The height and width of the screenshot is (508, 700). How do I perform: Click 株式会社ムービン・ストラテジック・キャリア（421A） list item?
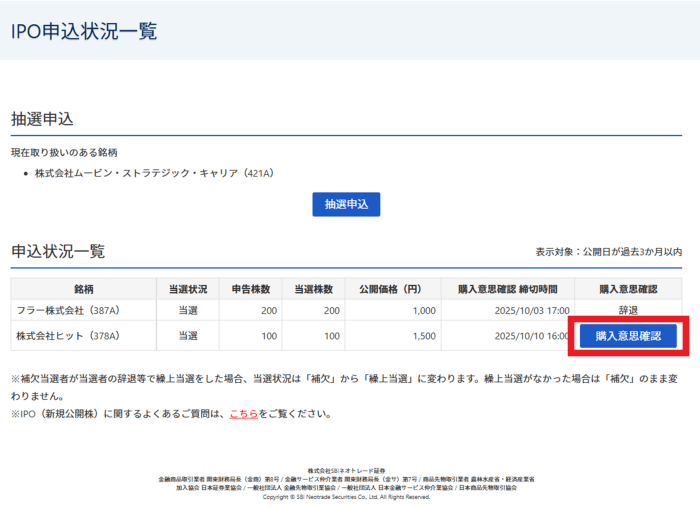(154, 173)
